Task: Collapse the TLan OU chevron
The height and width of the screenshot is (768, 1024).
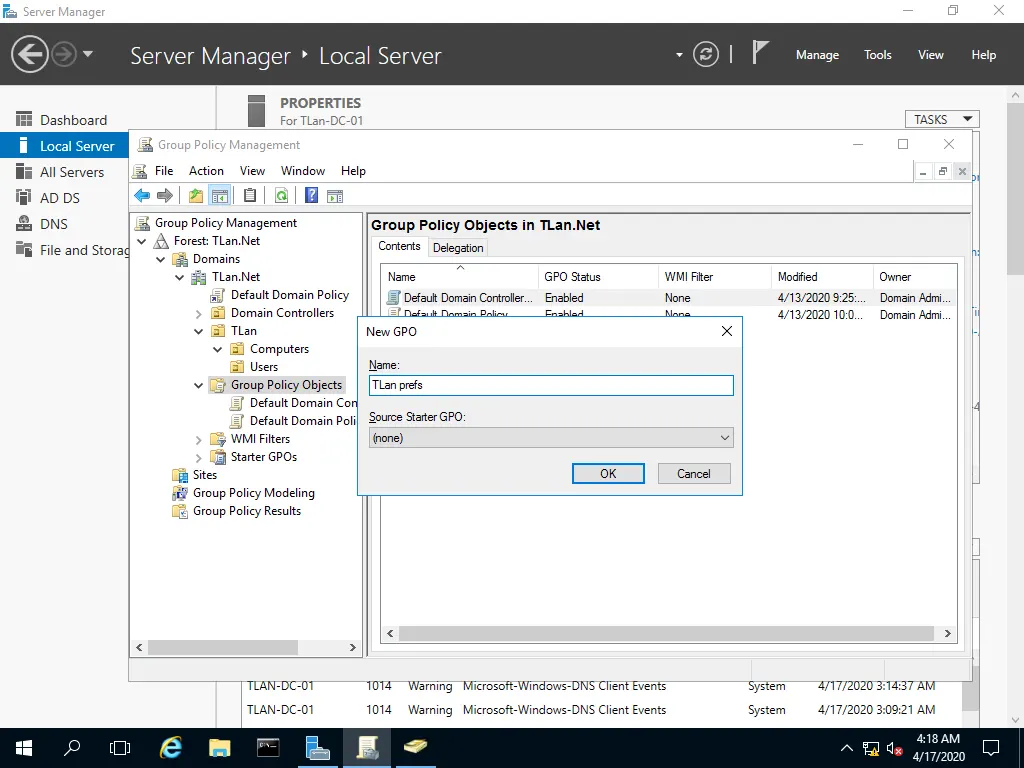Action: pyautogui.click(x=199, y=331)
